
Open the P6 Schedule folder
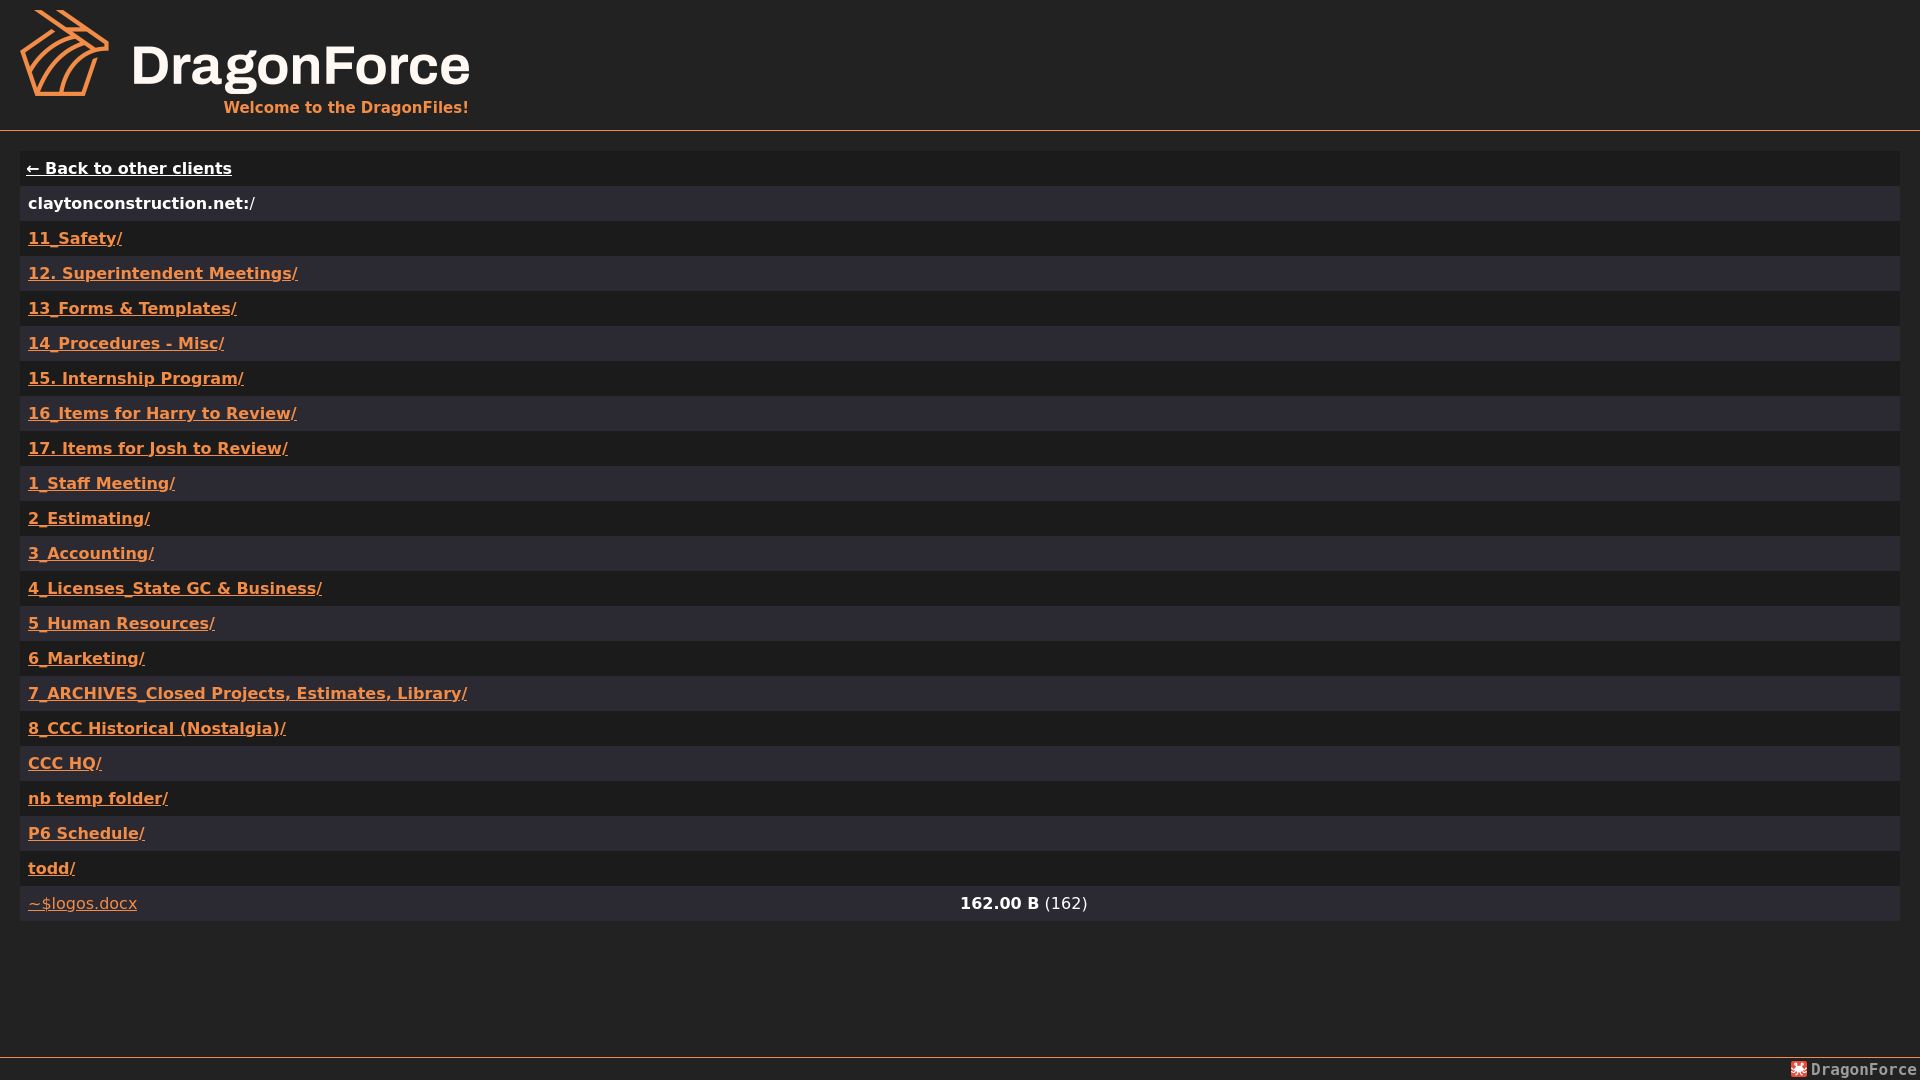point(86,833)
